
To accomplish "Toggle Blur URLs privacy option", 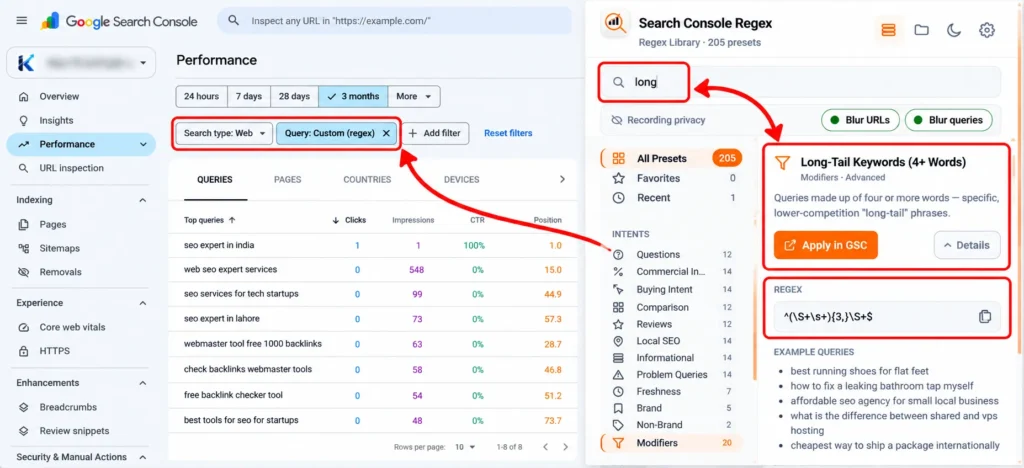I will tap(859, 120).
